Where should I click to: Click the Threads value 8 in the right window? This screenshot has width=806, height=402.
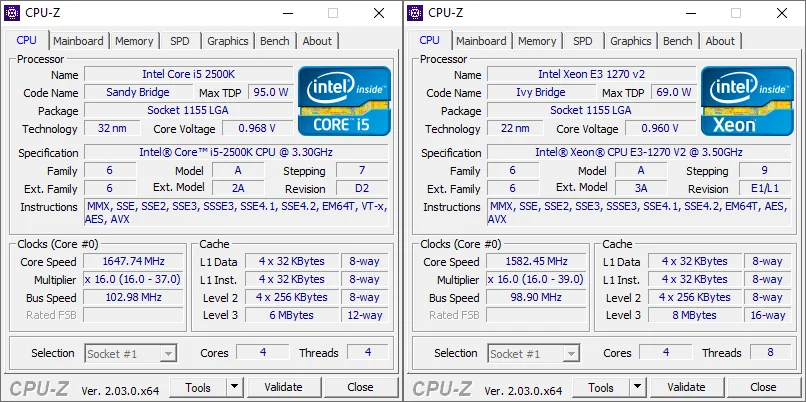[x=771, y=353]
